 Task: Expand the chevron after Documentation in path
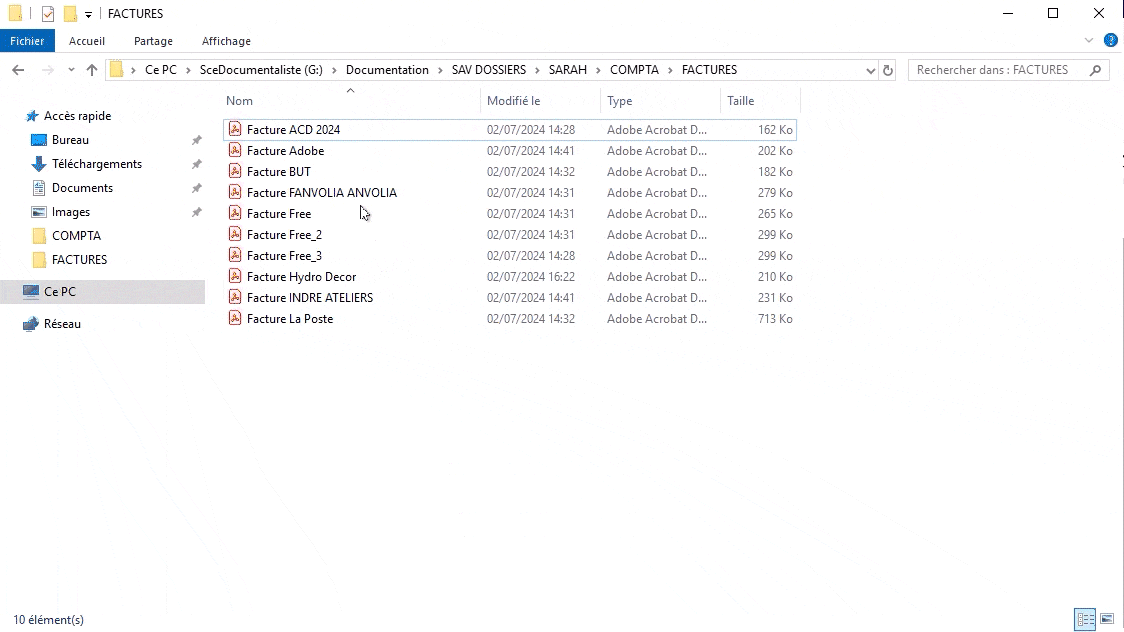[x=440, y=70]
